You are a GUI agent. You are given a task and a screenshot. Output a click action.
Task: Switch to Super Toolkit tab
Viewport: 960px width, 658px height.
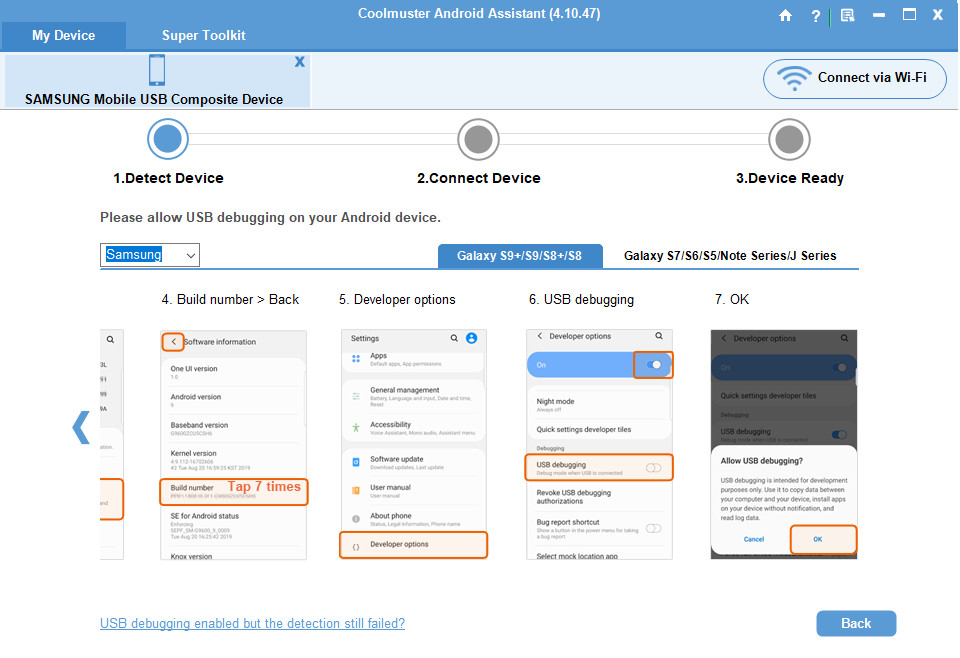click(203, 36)
